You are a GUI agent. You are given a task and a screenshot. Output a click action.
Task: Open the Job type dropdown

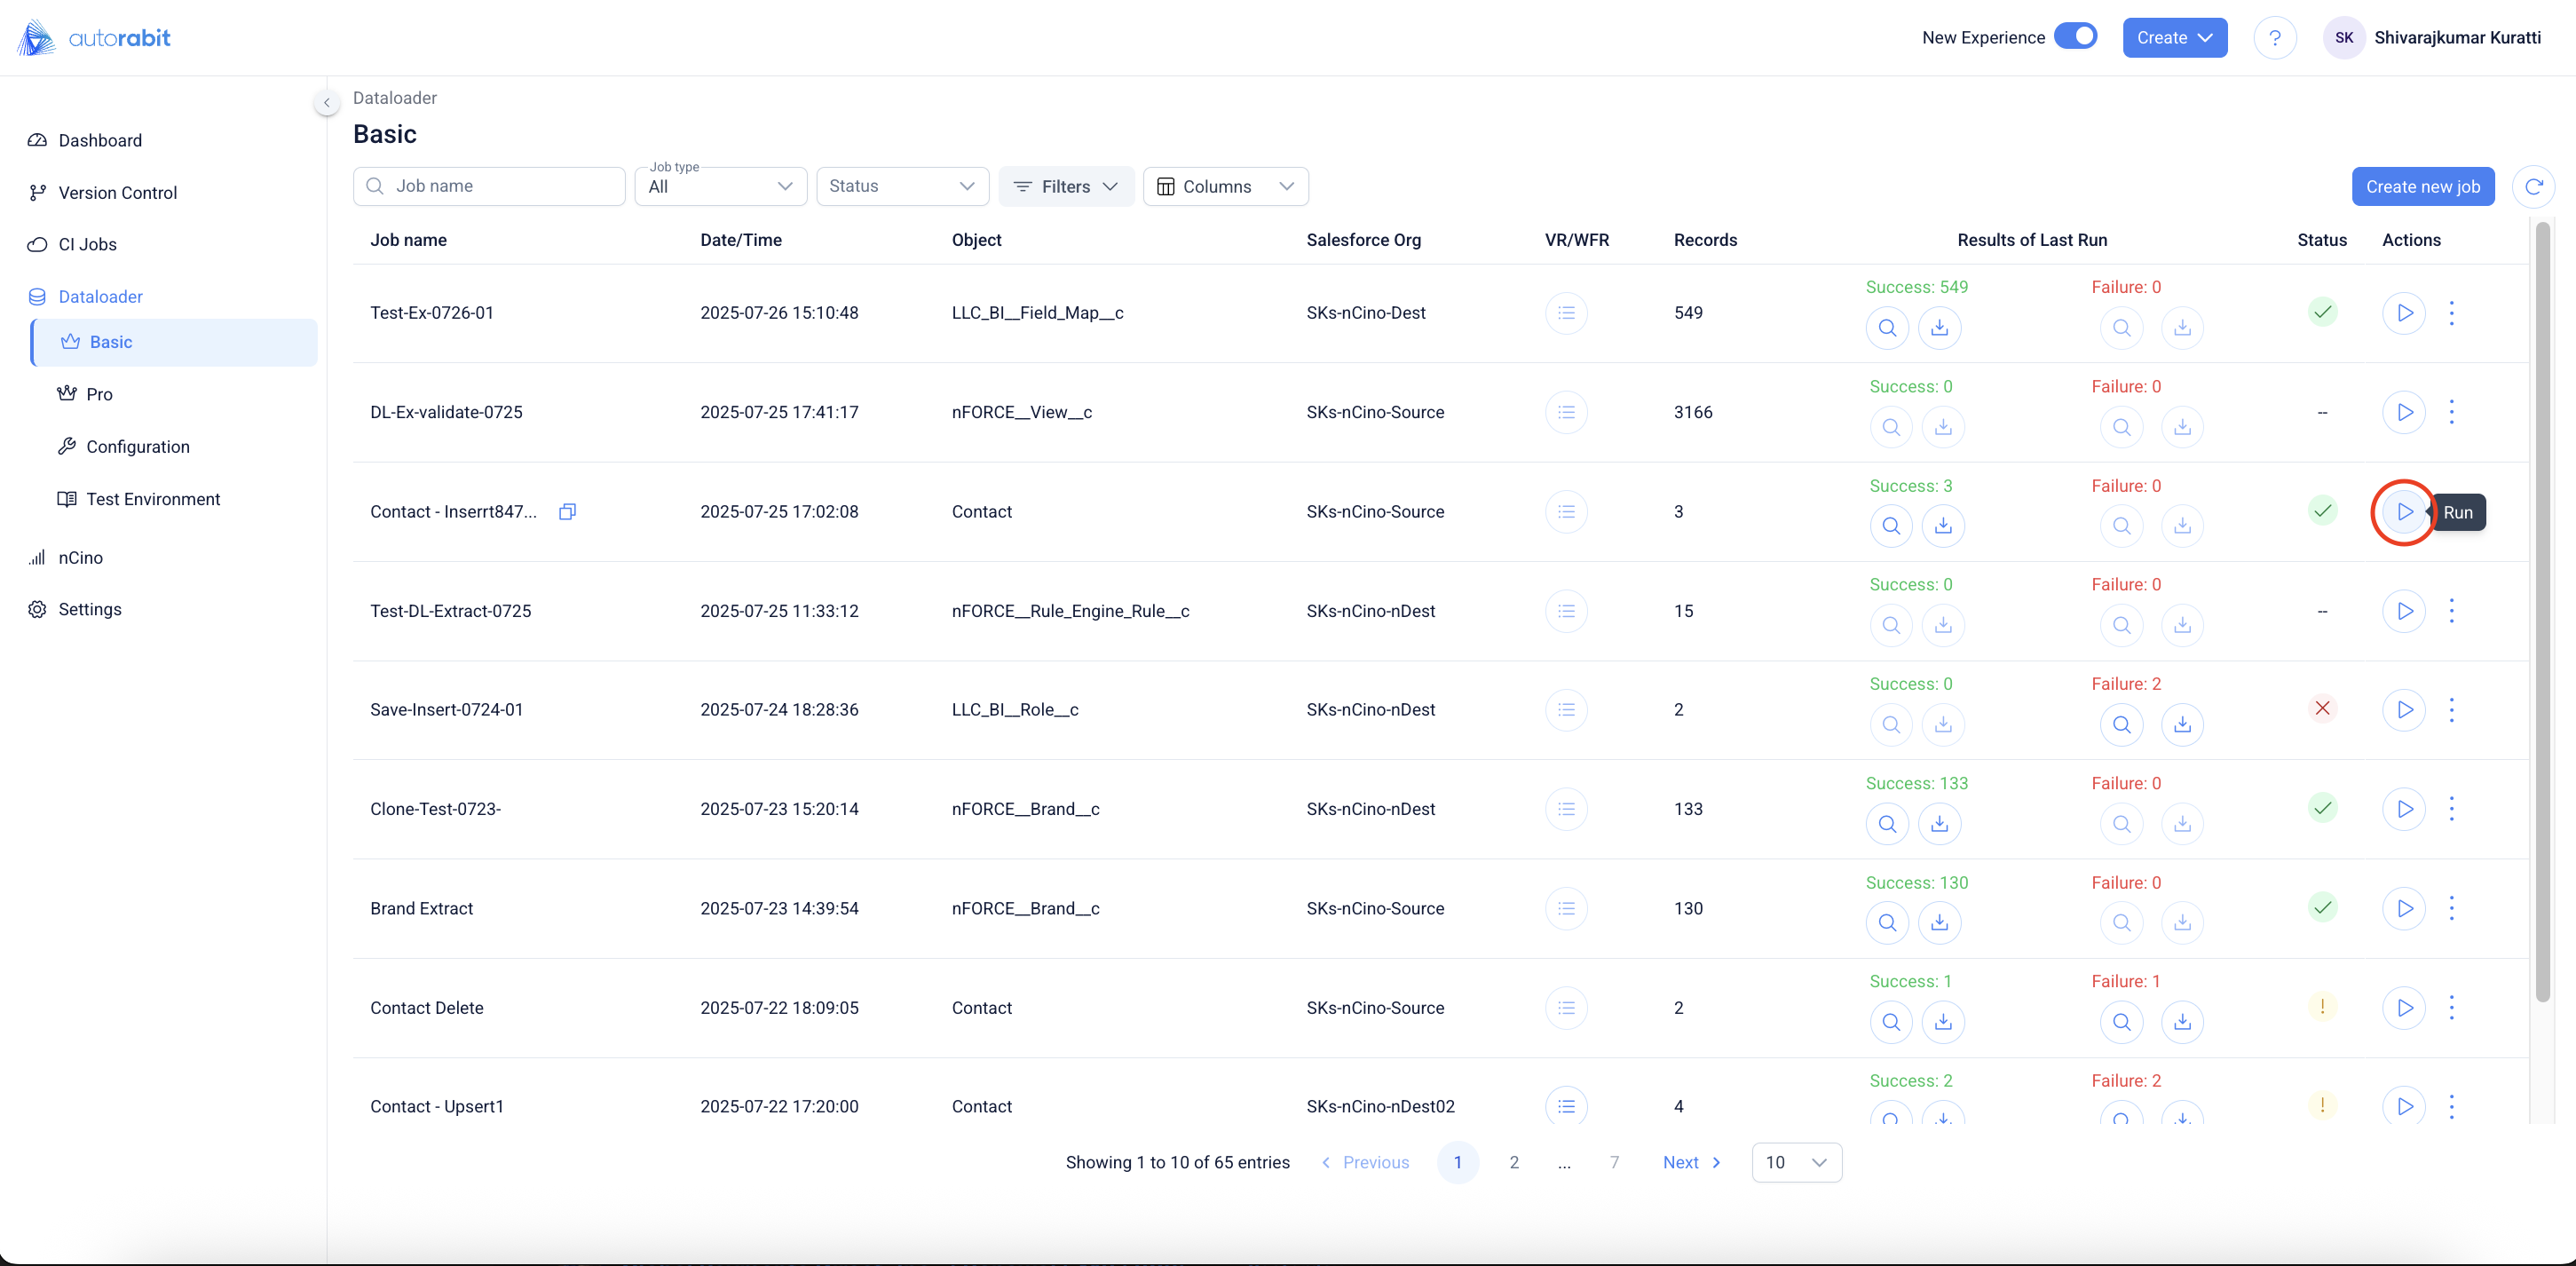click(720, 187)
